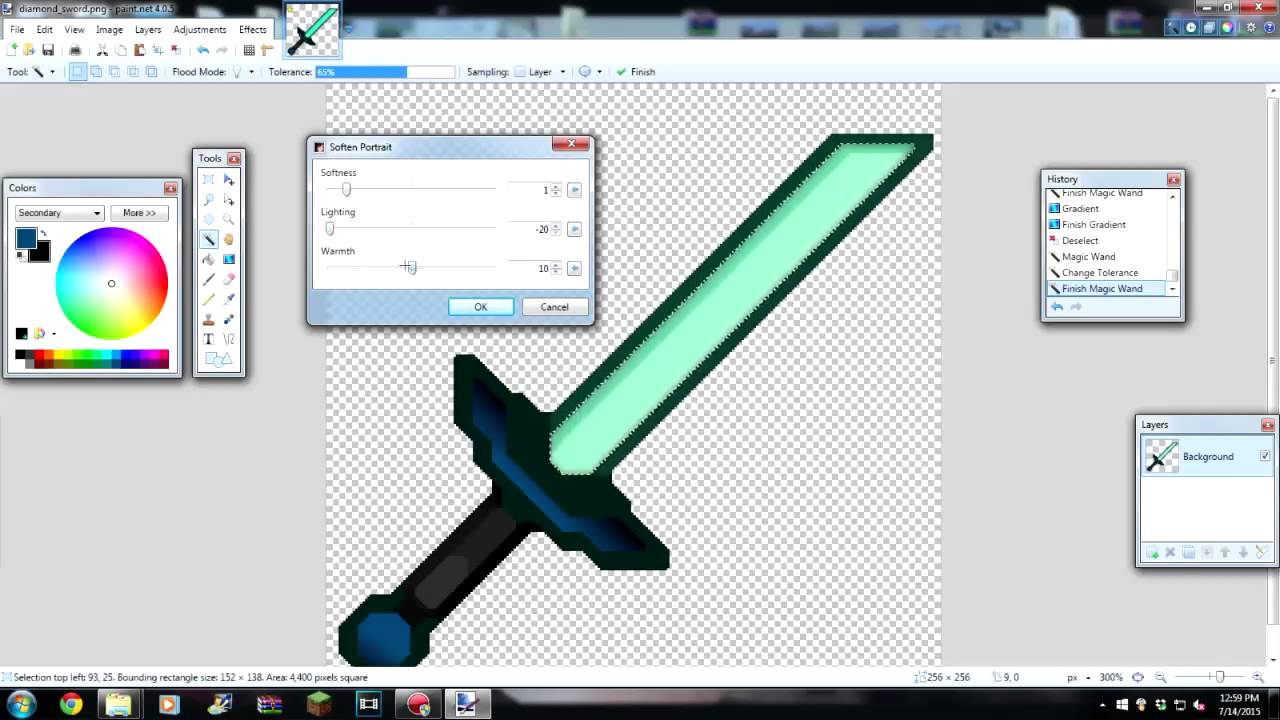Select the Ellipse Select tool
The width and height of the screenshot is (1280, 720).
click(208, 219)
